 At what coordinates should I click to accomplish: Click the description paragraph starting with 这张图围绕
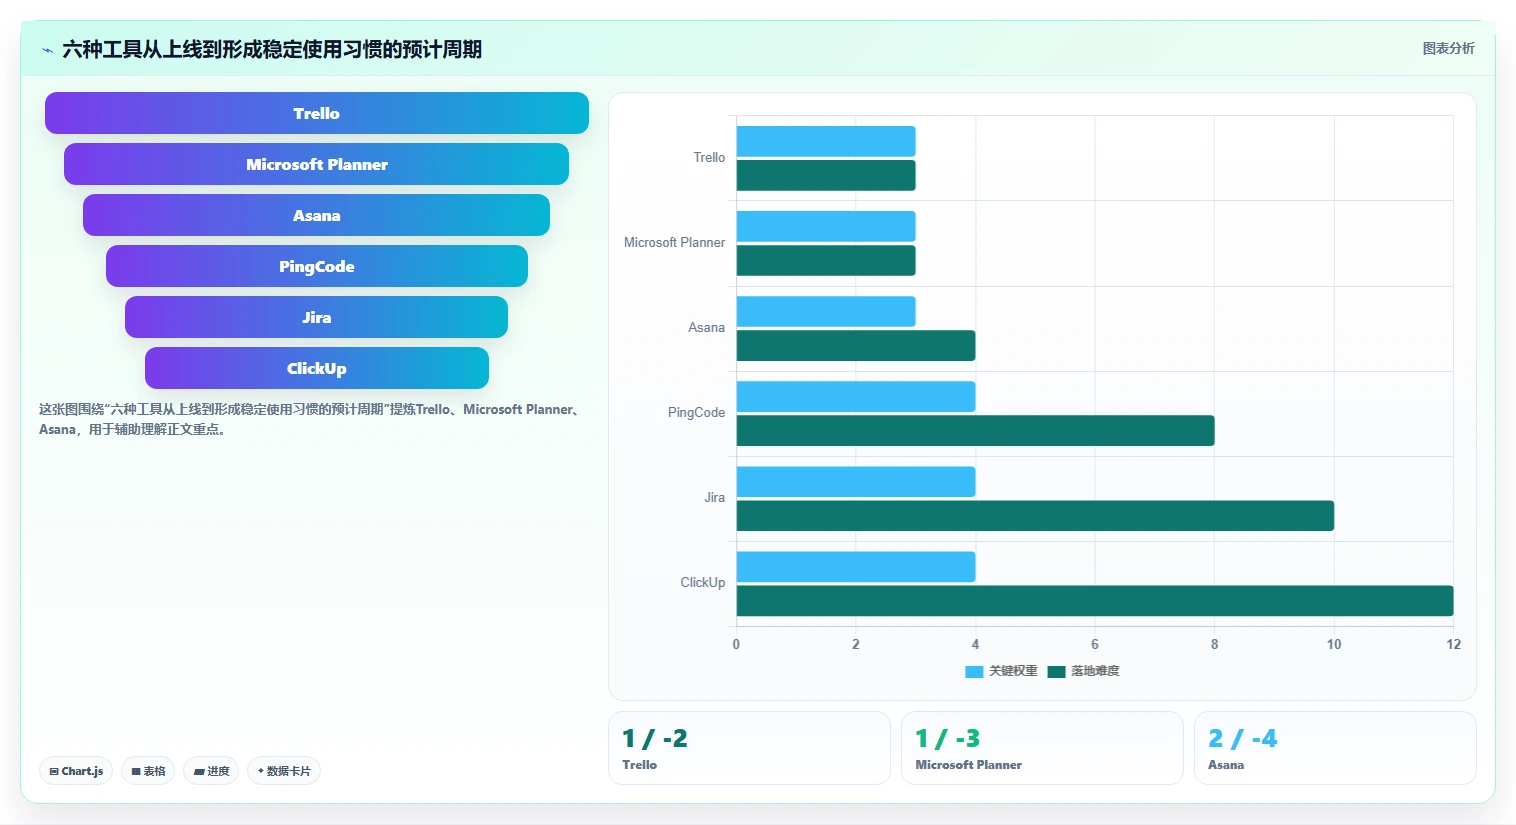(311, 419)
